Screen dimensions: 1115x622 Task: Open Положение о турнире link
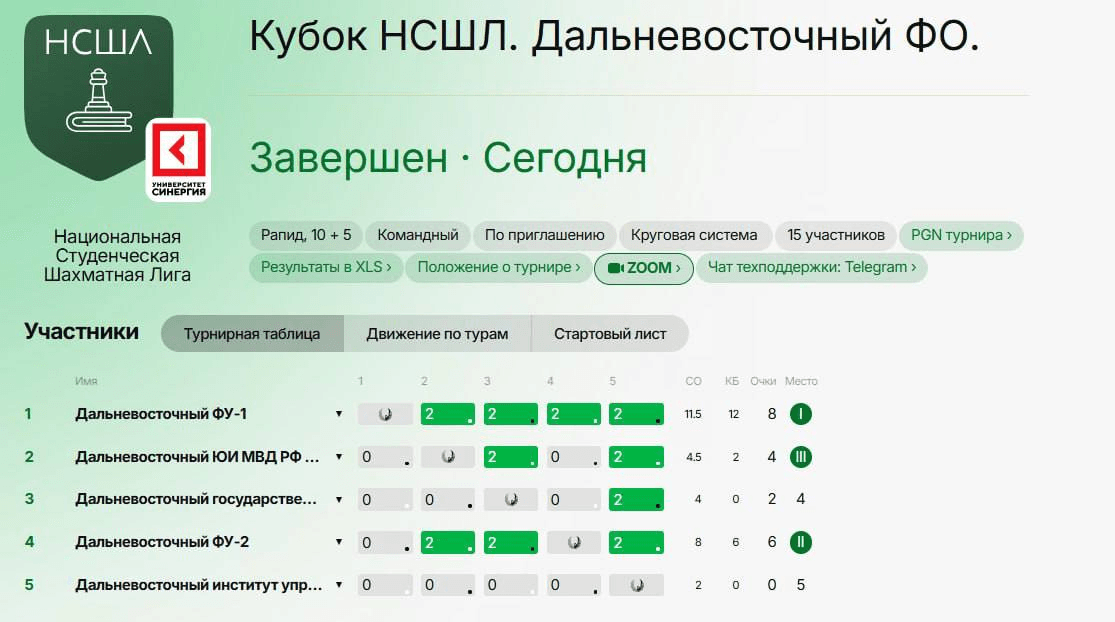[x=498, y=267]
